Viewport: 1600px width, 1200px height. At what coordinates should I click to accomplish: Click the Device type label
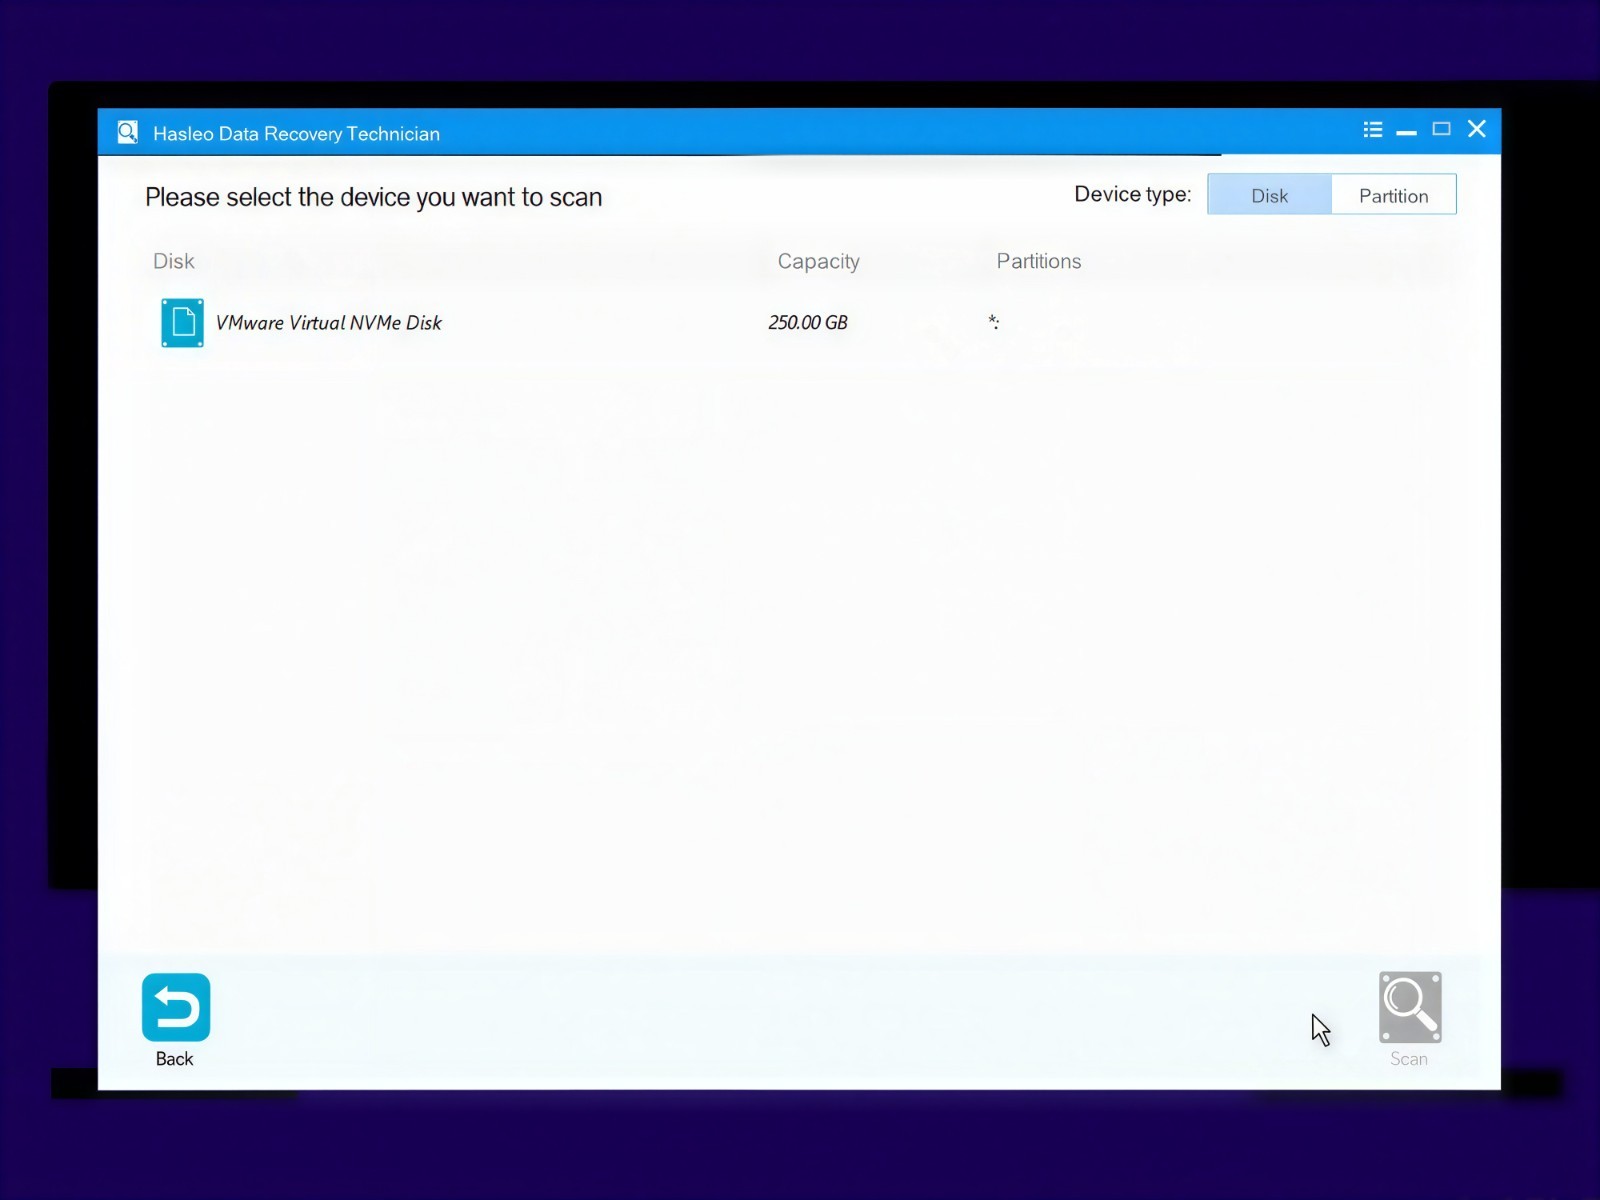1132,195
